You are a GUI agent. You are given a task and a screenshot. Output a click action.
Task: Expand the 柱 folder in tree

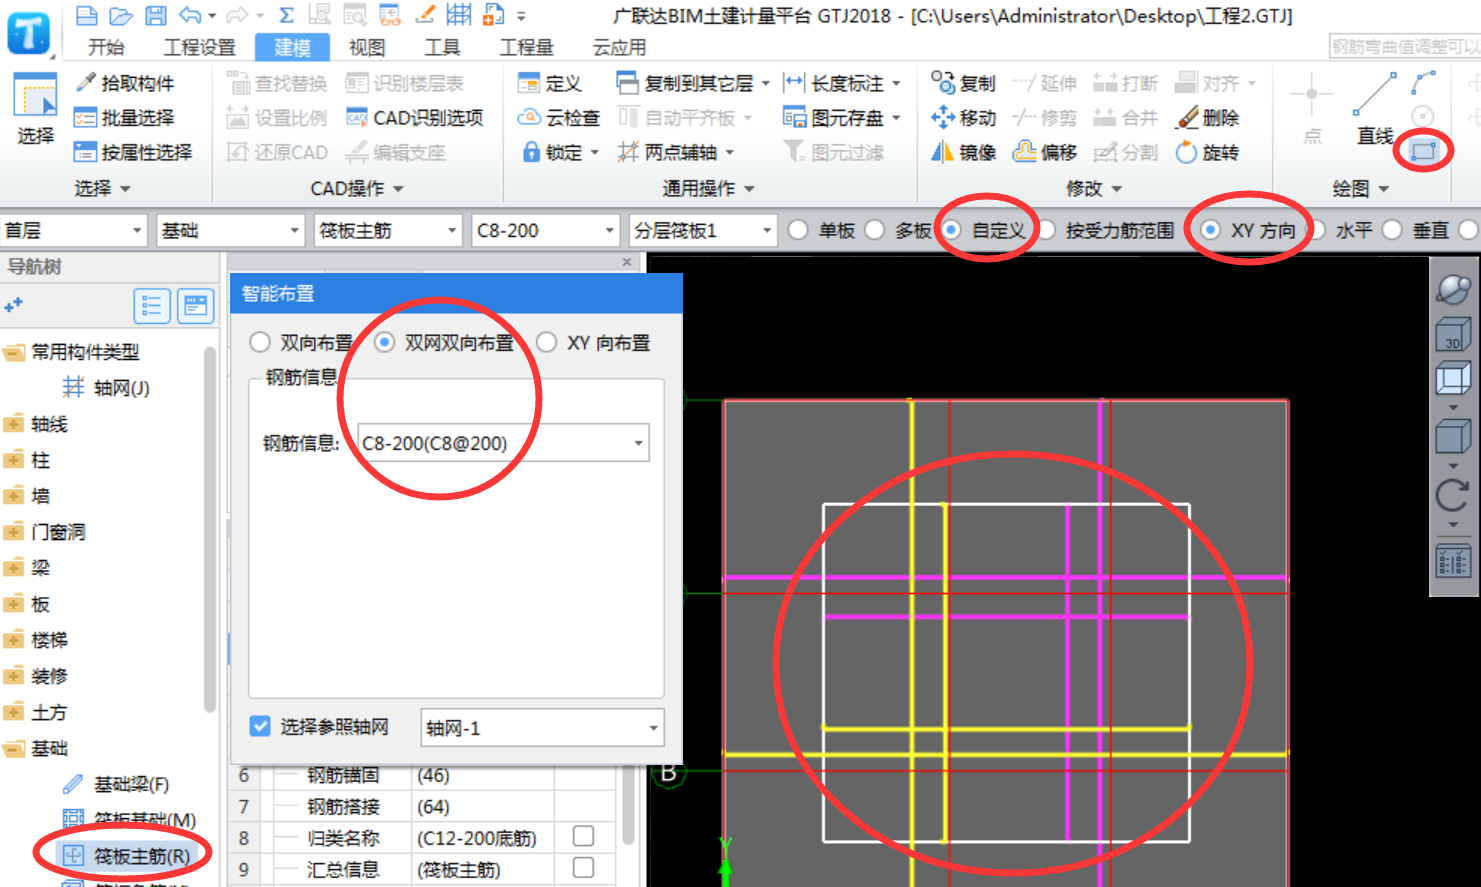[x=14, y=460]
